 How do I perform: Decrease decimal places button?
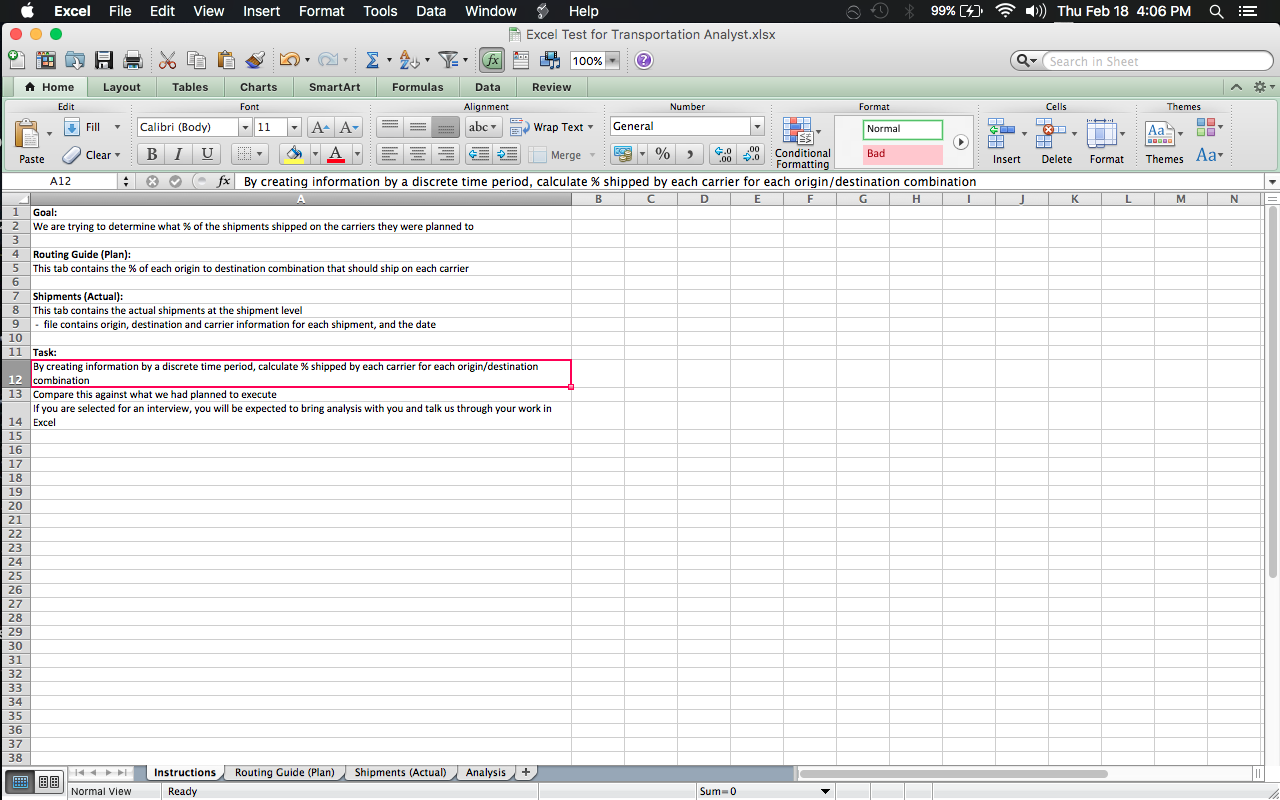[751, 154]
